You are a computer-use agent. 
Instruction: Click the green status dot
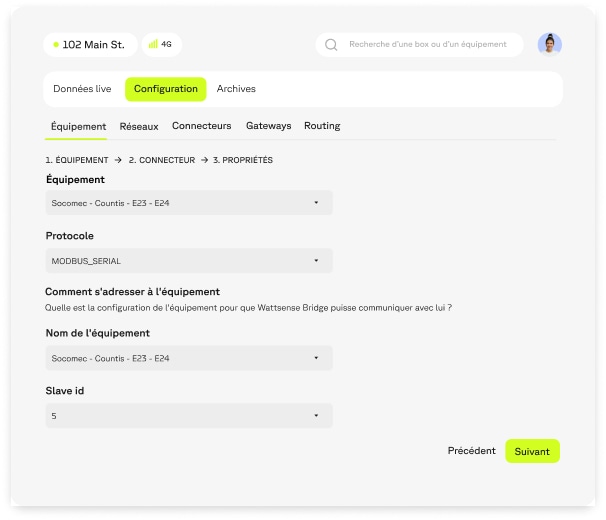(x=56, y=45)
